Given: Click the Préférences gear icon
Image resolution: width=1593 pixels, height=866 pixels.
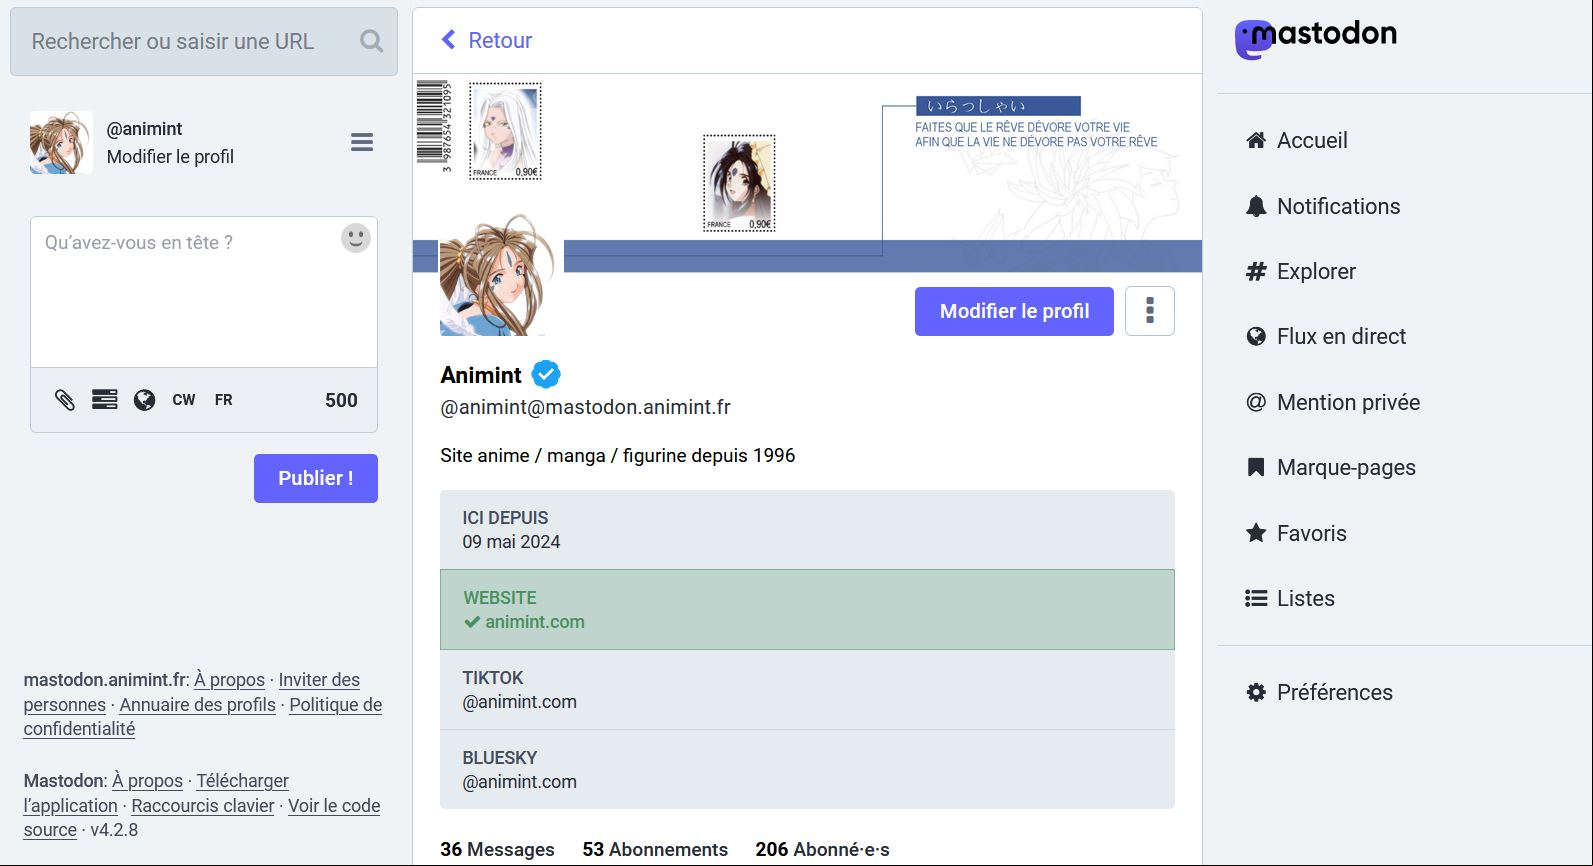Looking at the screenshot, I should tap(1256, 692).
